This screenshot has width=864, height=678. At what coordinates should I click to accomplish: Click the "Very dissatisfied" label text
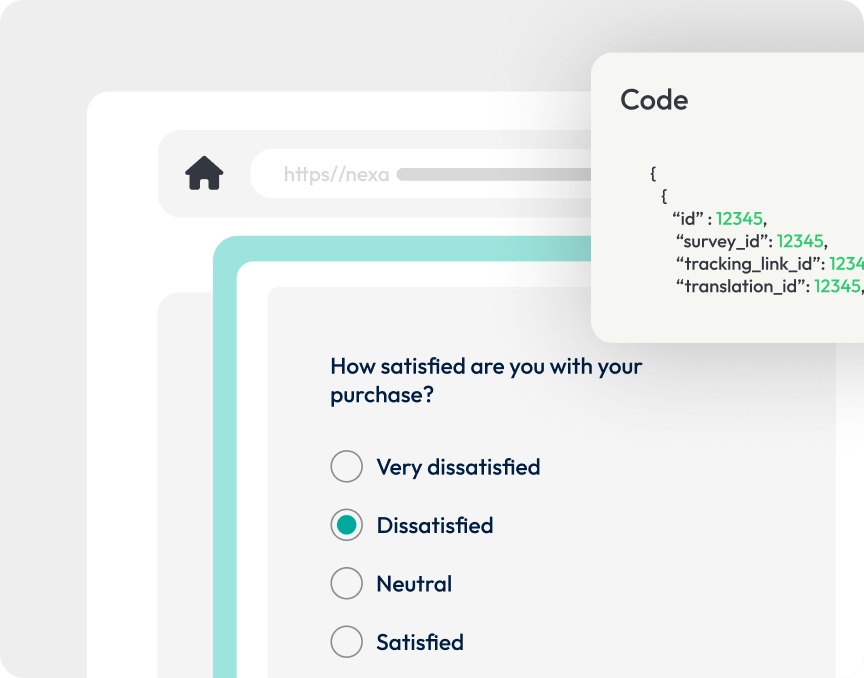click(458, 467)
